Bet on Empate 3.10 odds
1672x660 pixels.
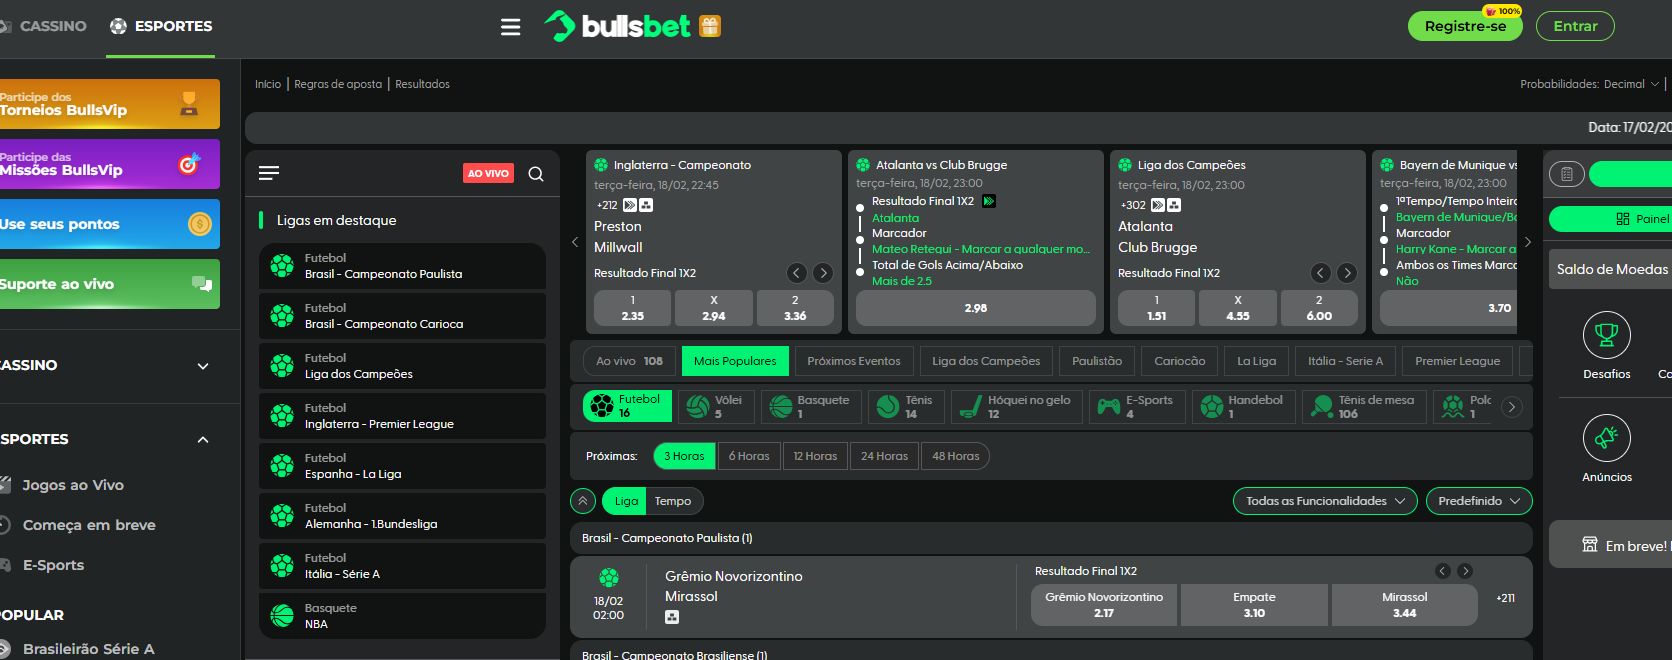(1254, 605)
